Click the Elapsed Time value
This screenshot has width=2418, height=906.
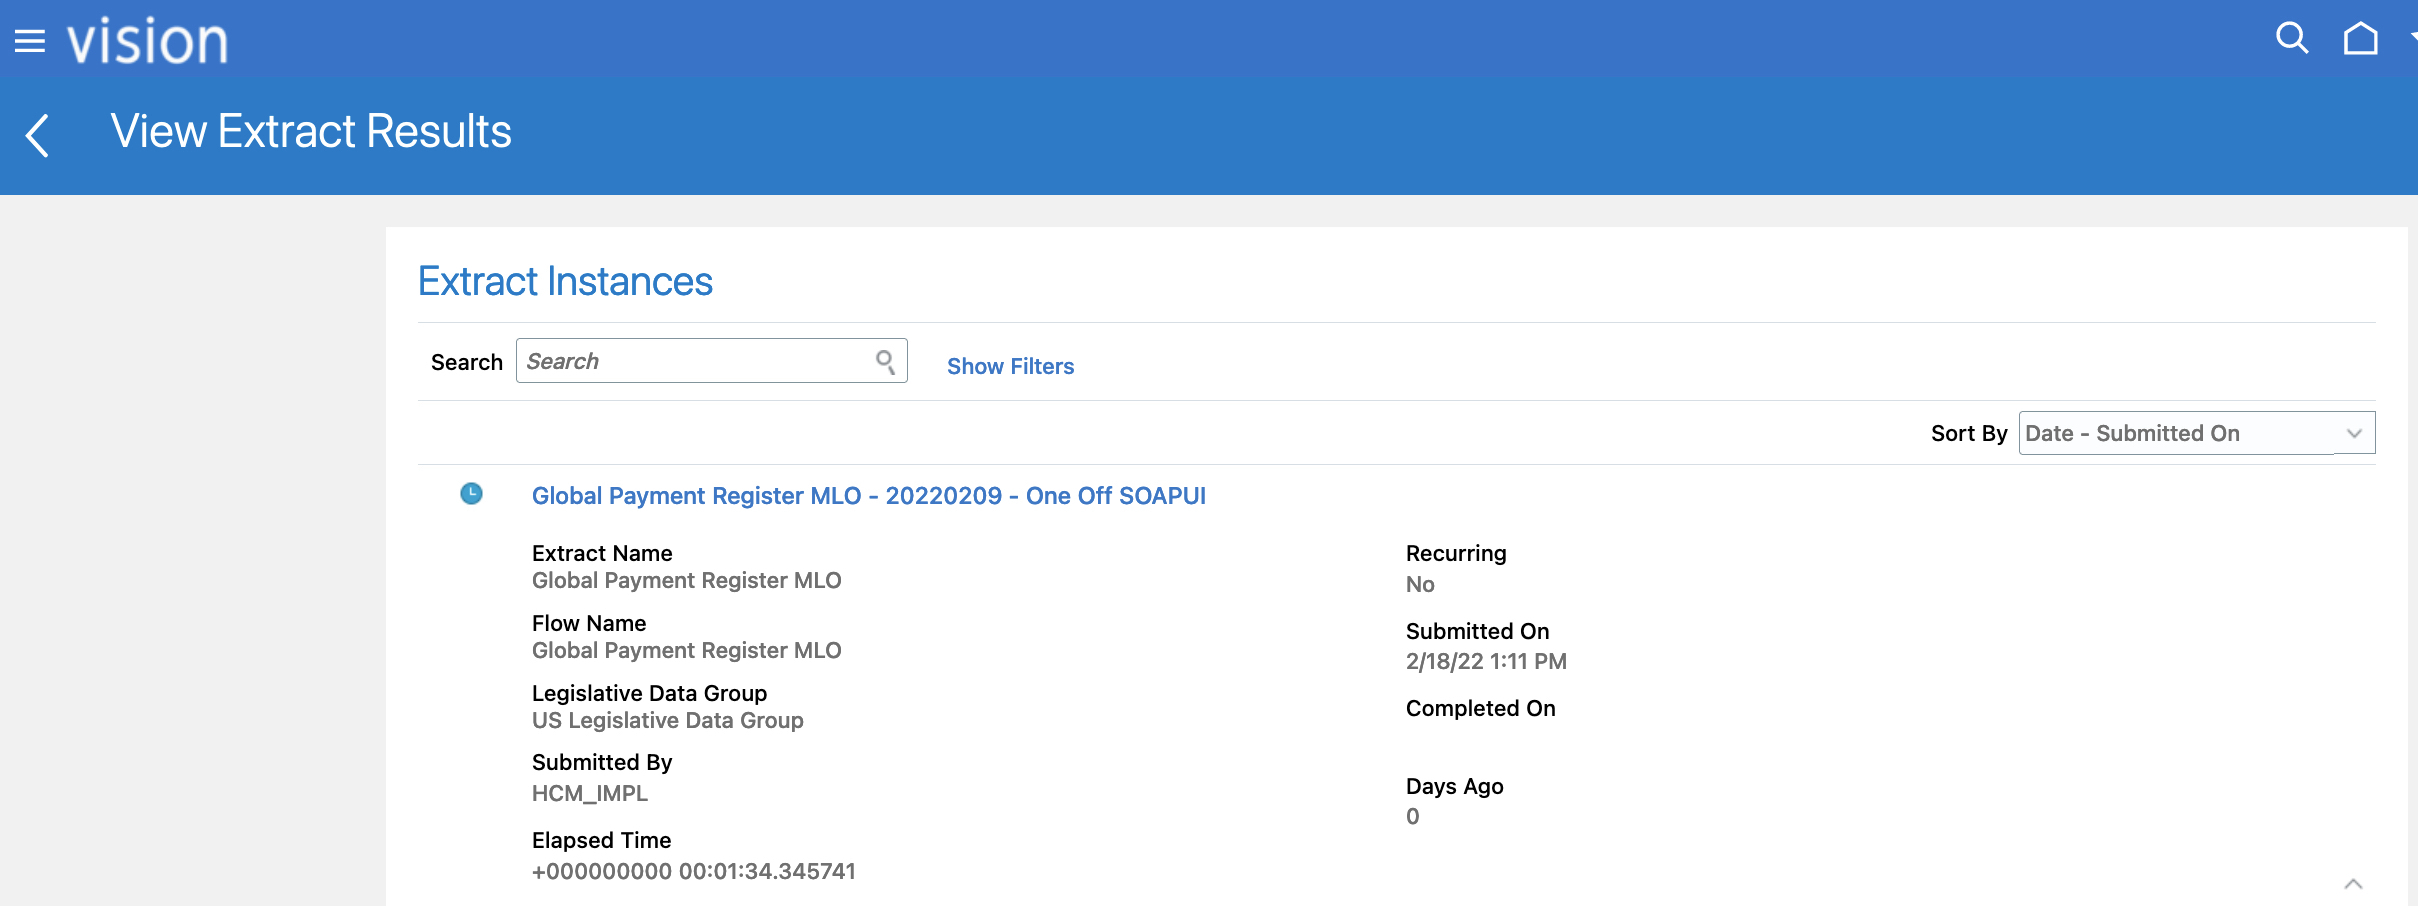tap(693, 871)
